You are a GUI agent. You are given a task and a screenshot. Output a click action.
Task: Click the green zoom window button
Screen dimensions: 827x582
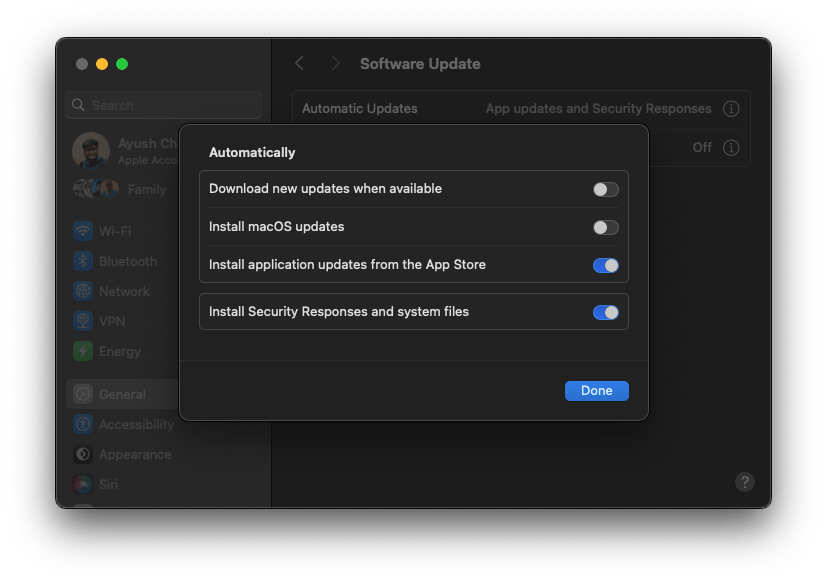(122, 64)
